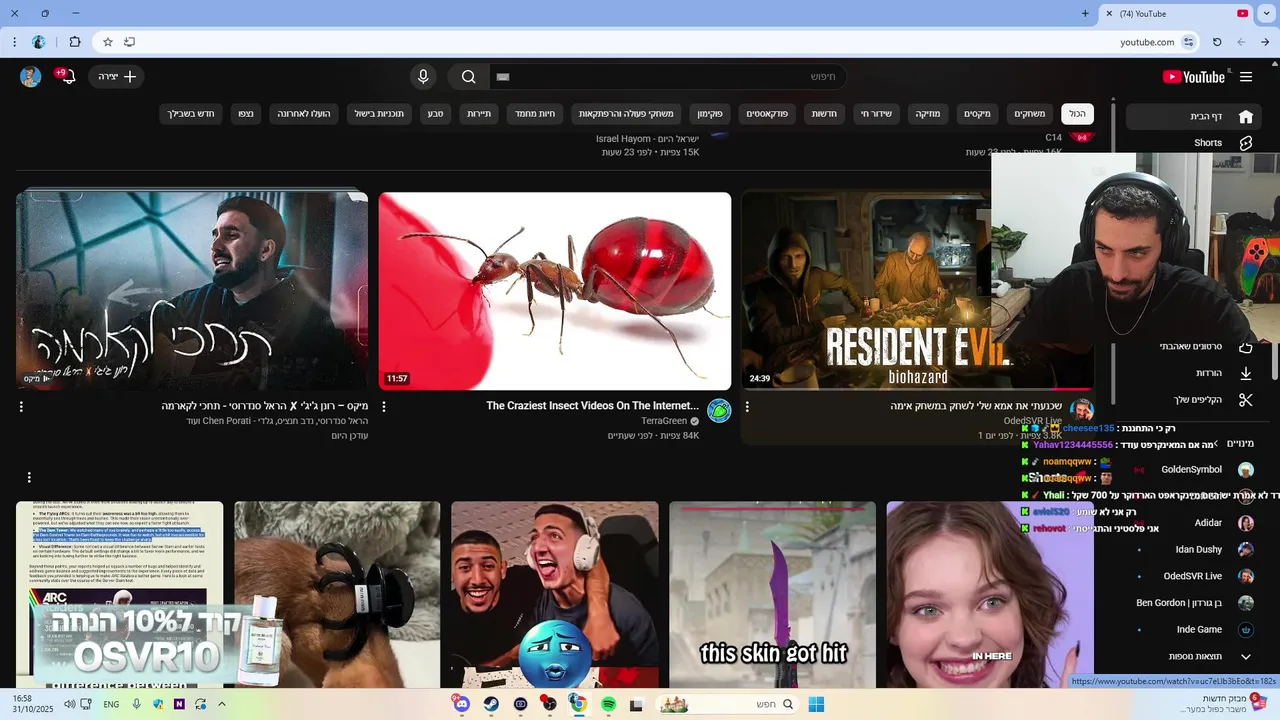Select the פודקאסטים podcasts filter chip
Image resolution: width=1280 pixels, height=720 pixels.
(767, 114)
